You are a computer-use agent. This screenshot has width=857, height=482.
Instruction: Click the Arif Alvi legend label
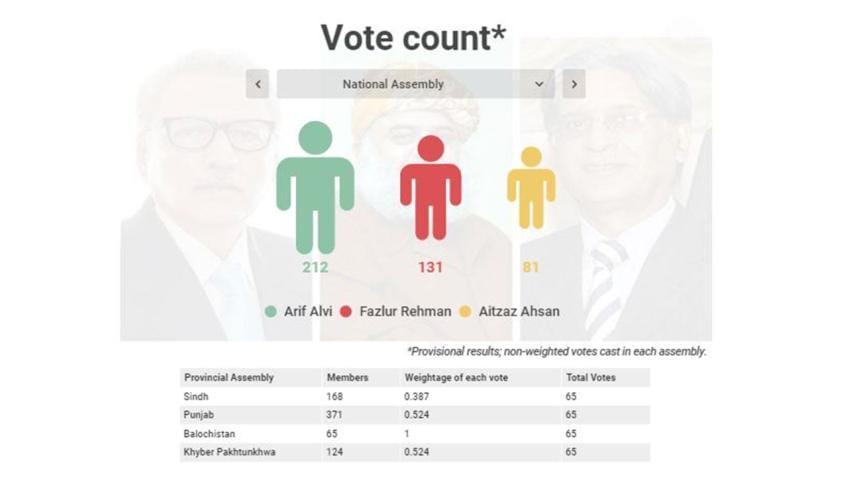[x=304, y=311]
